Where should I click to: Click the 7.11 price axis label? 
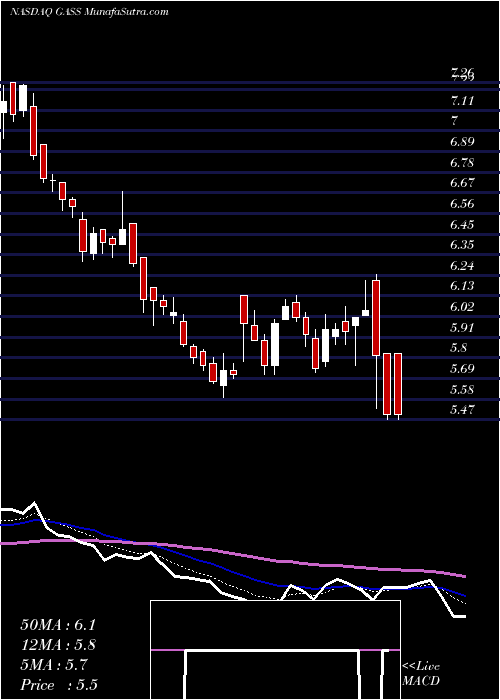pyautogui.click(x=462, y=101)
